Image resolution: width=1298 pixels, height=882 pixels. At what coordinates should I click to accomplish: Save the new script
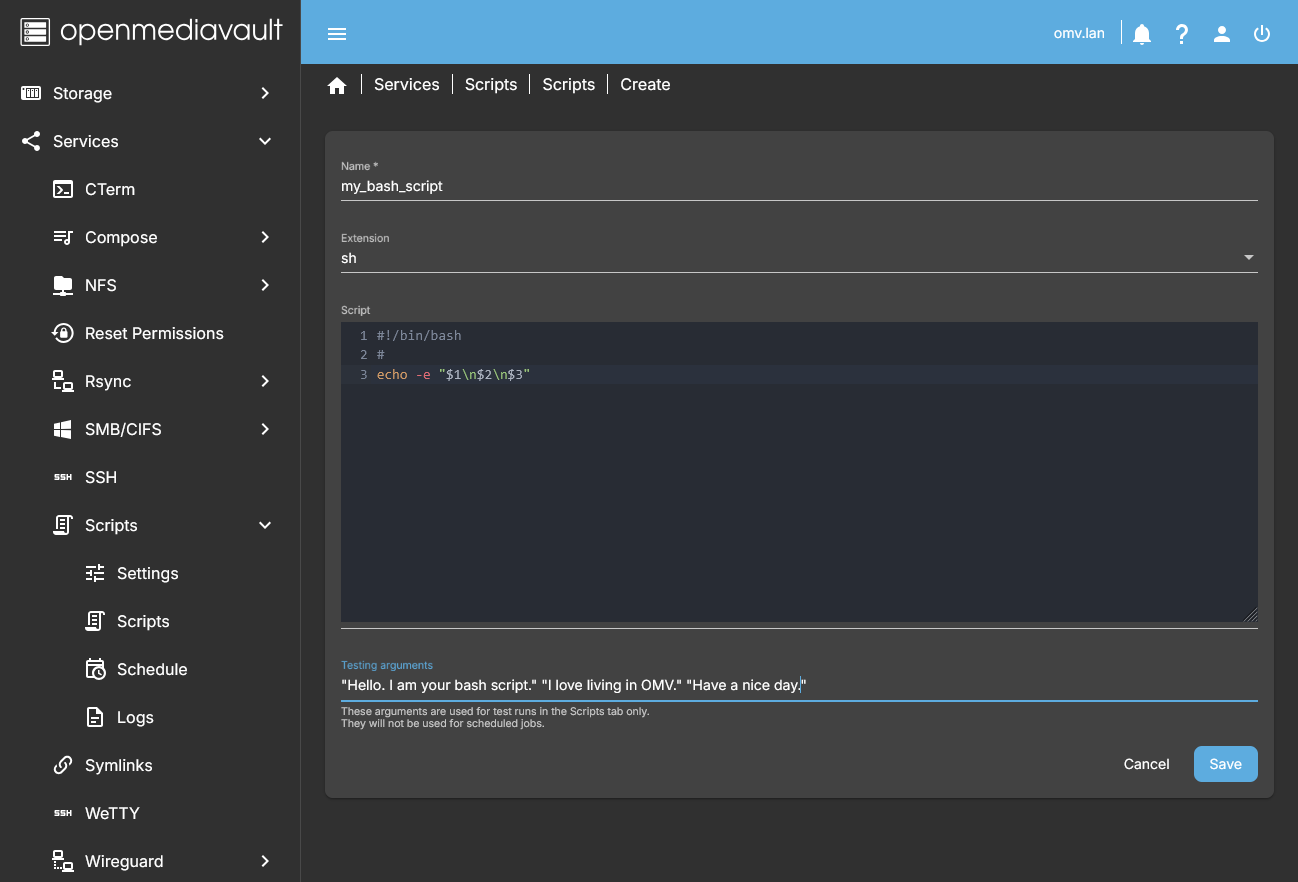click(1225, 764)
